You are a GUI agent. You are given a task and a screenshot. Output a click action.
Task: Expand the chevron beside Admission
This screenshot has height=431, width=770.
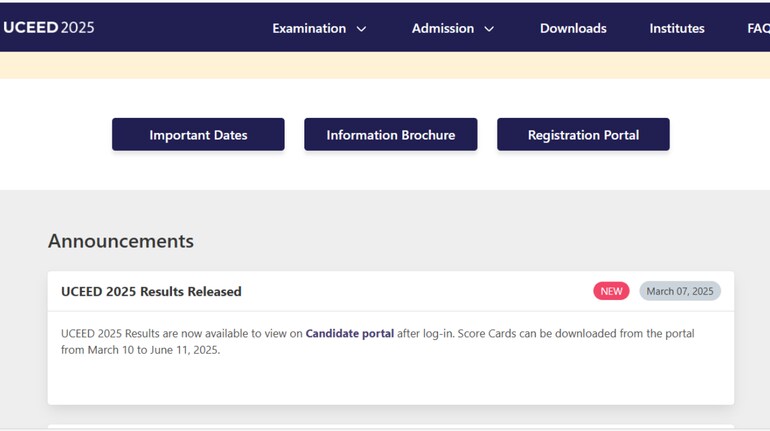[489, 29]
